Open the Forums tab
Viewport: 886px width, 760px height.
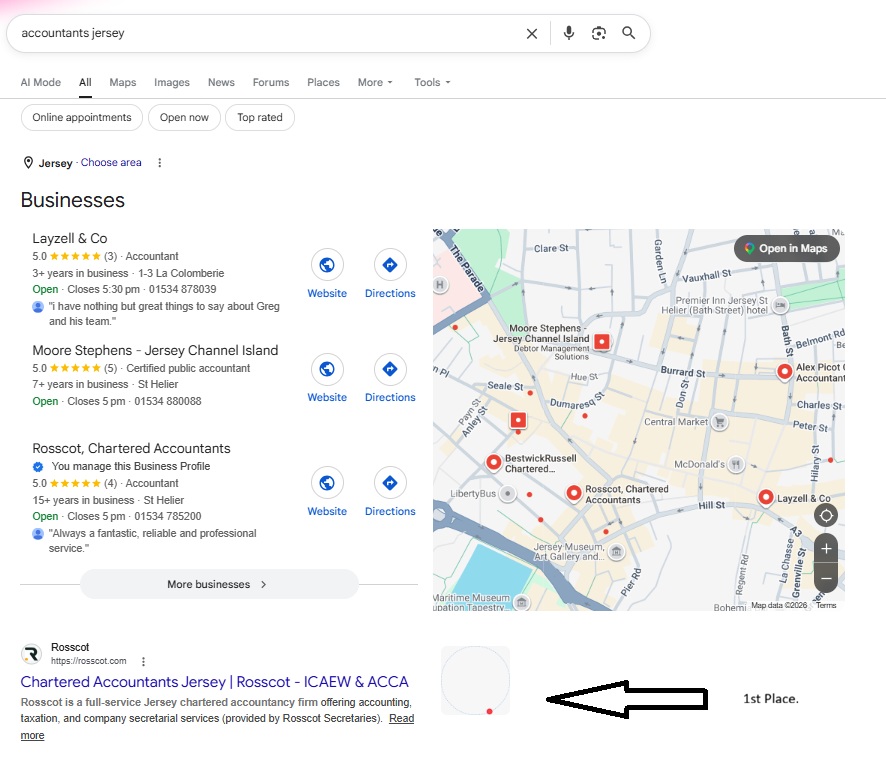click(271, 82)
